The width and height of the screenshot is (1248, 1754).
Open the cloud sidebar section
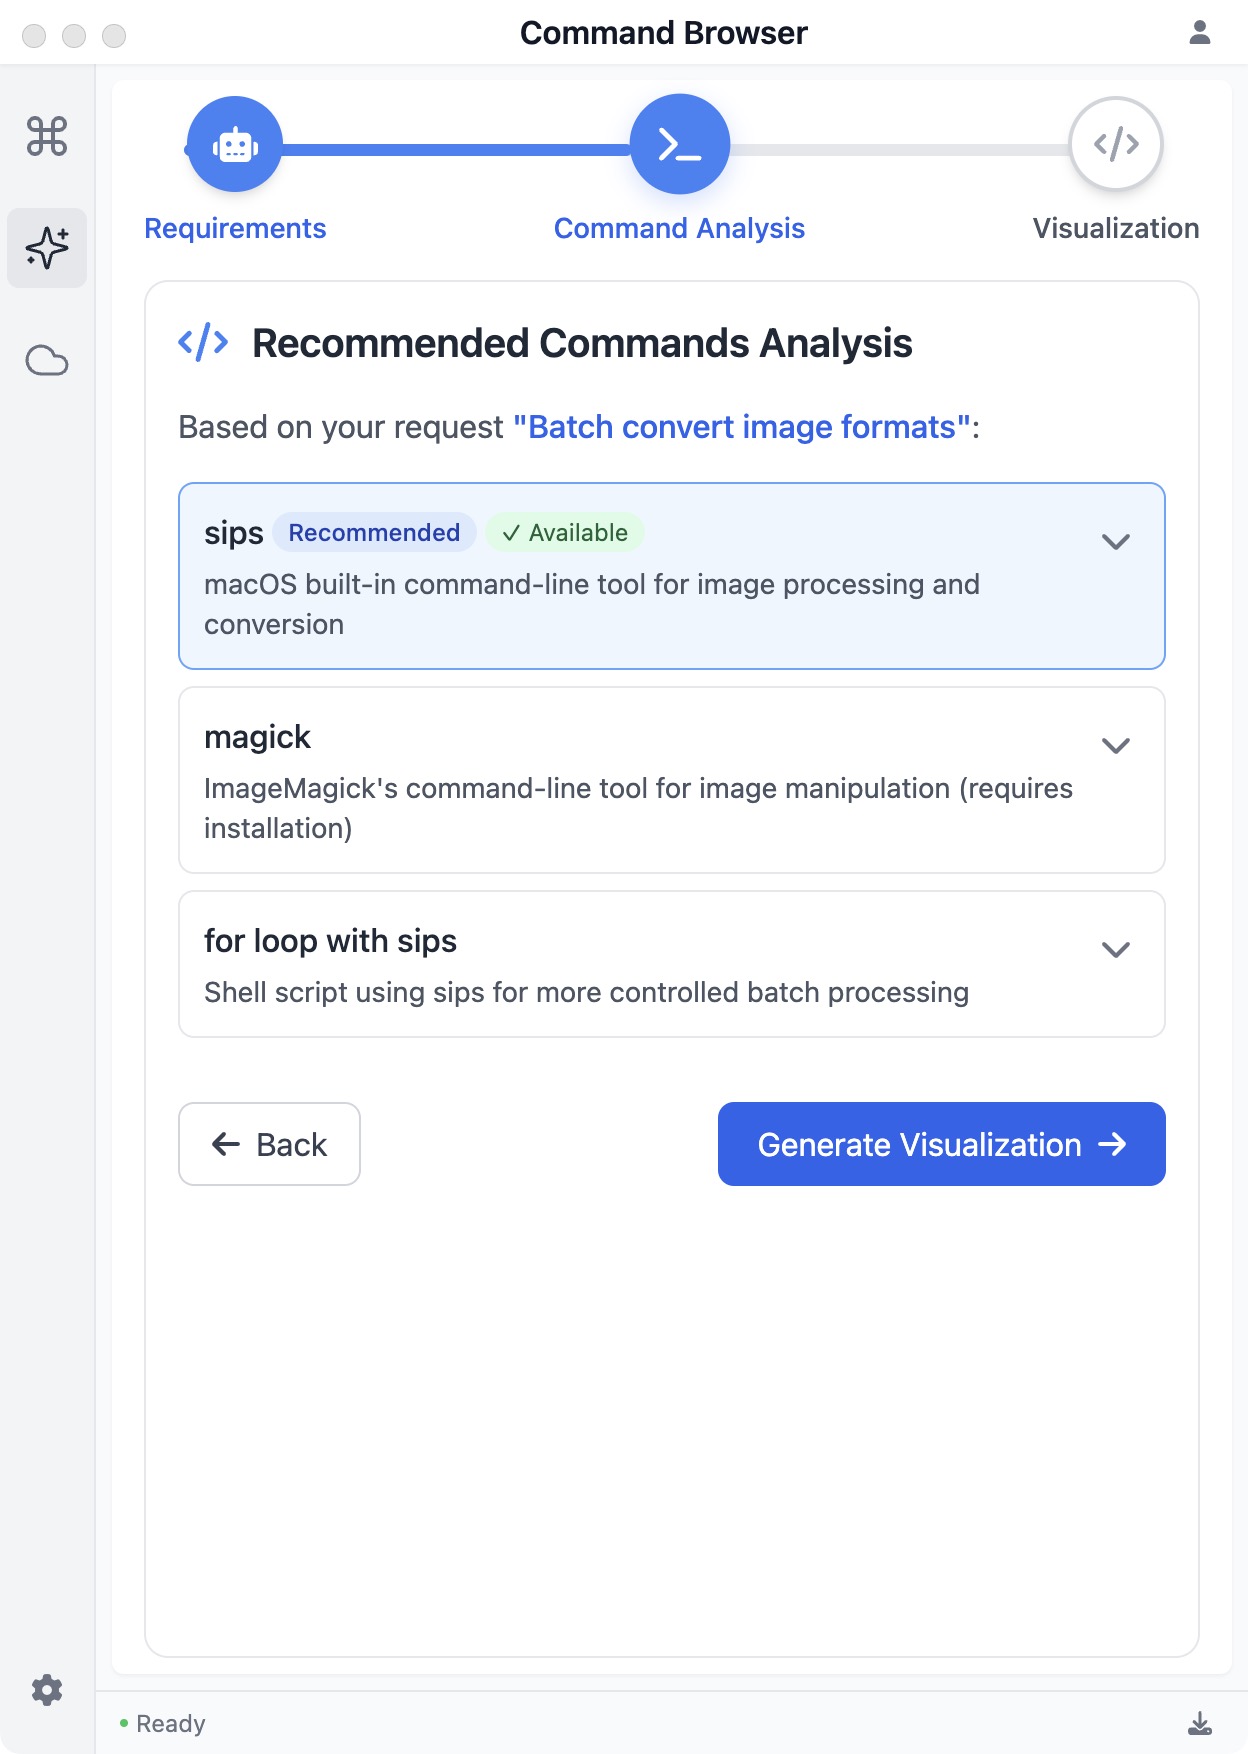47,360
